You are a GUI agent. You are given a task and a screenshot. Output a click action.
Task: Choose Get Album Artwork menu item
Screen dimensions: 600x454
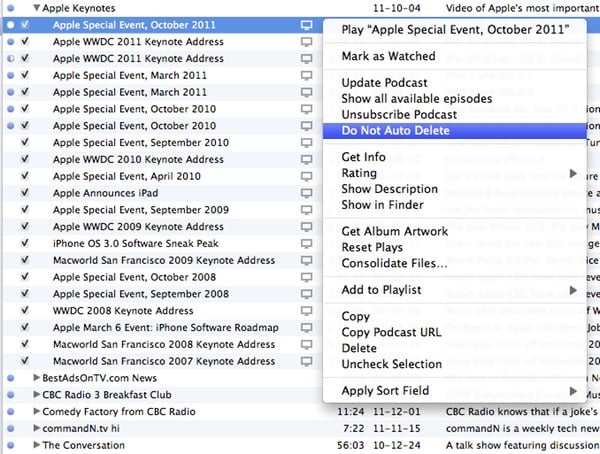point(455,232)
